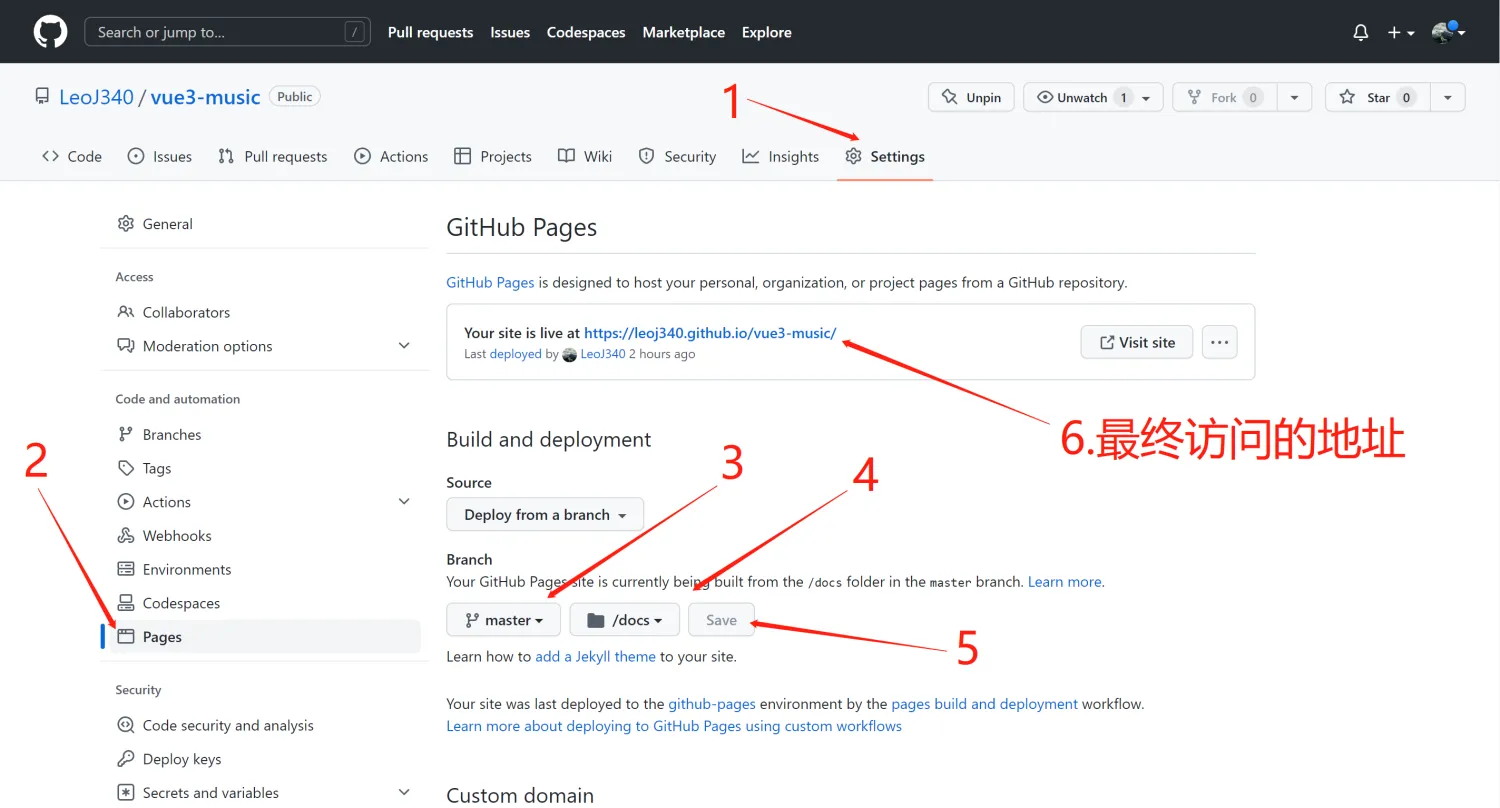
Task: Open the Environments settings
Action: pyautogui.click(x=186, y=569)
